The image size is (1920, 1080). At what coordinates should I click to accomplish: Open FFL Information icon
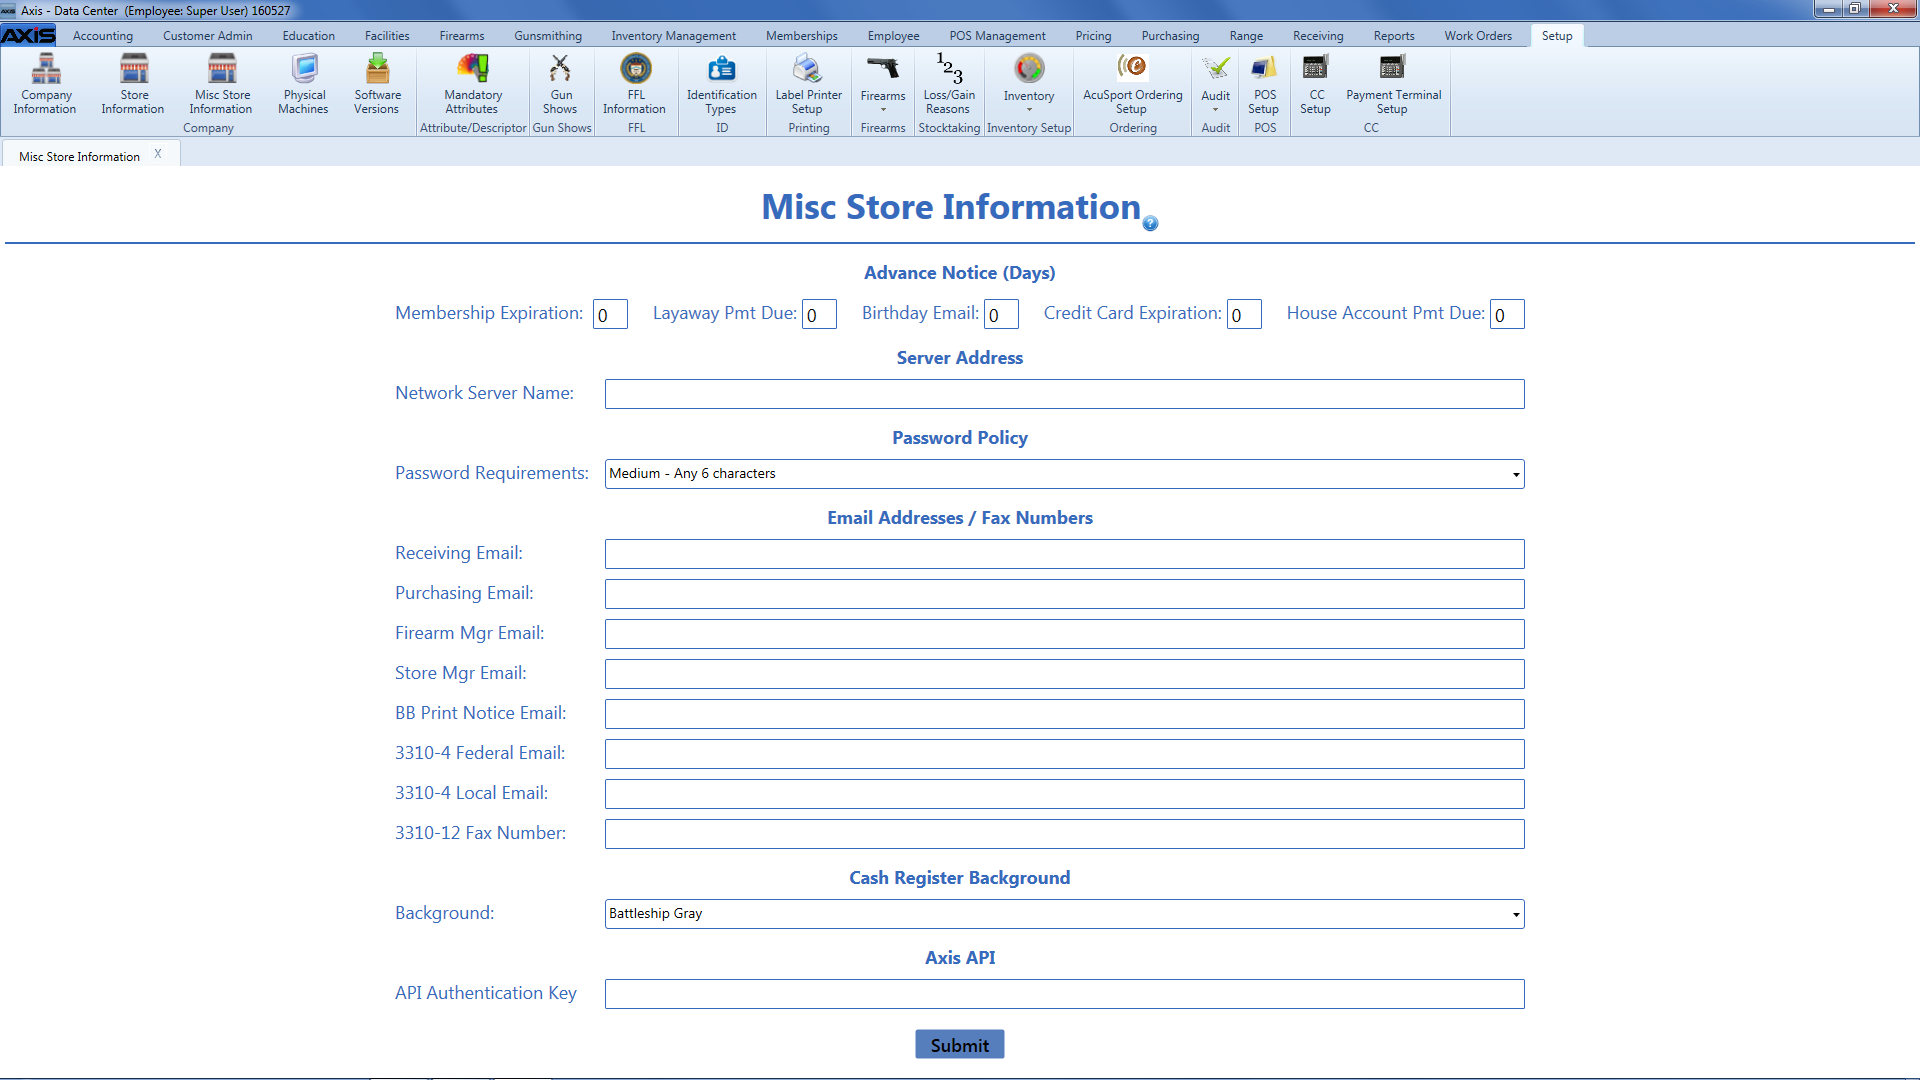coord(635,84)
